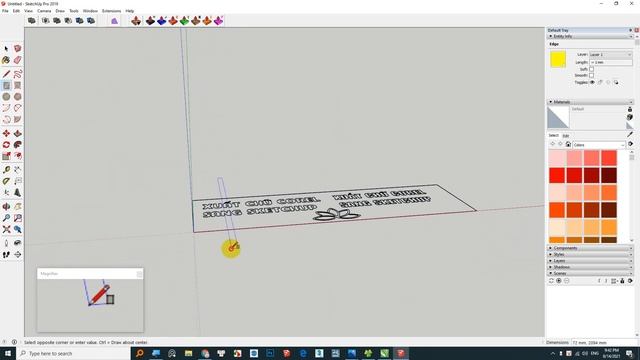
Task: Open the Colors library dropdown
Action: [x=599, y=145]
